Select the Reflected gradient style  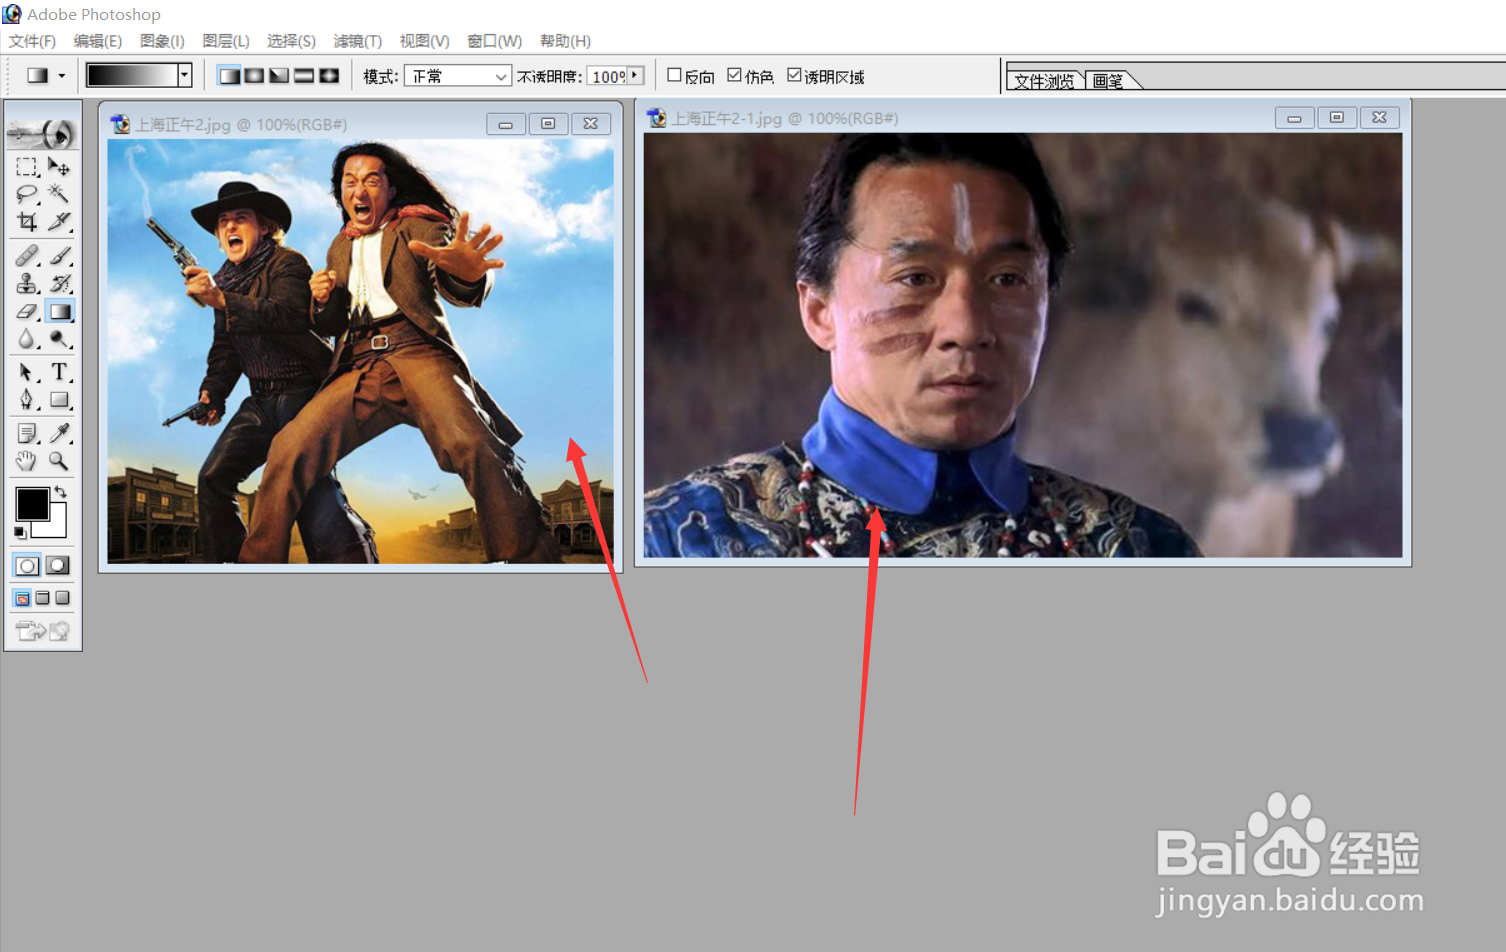[304, 76]
